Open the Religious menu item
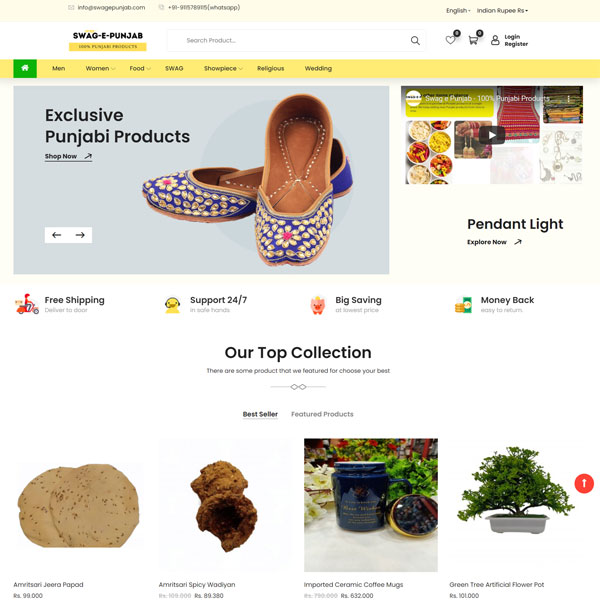 [x=271, y=68]
